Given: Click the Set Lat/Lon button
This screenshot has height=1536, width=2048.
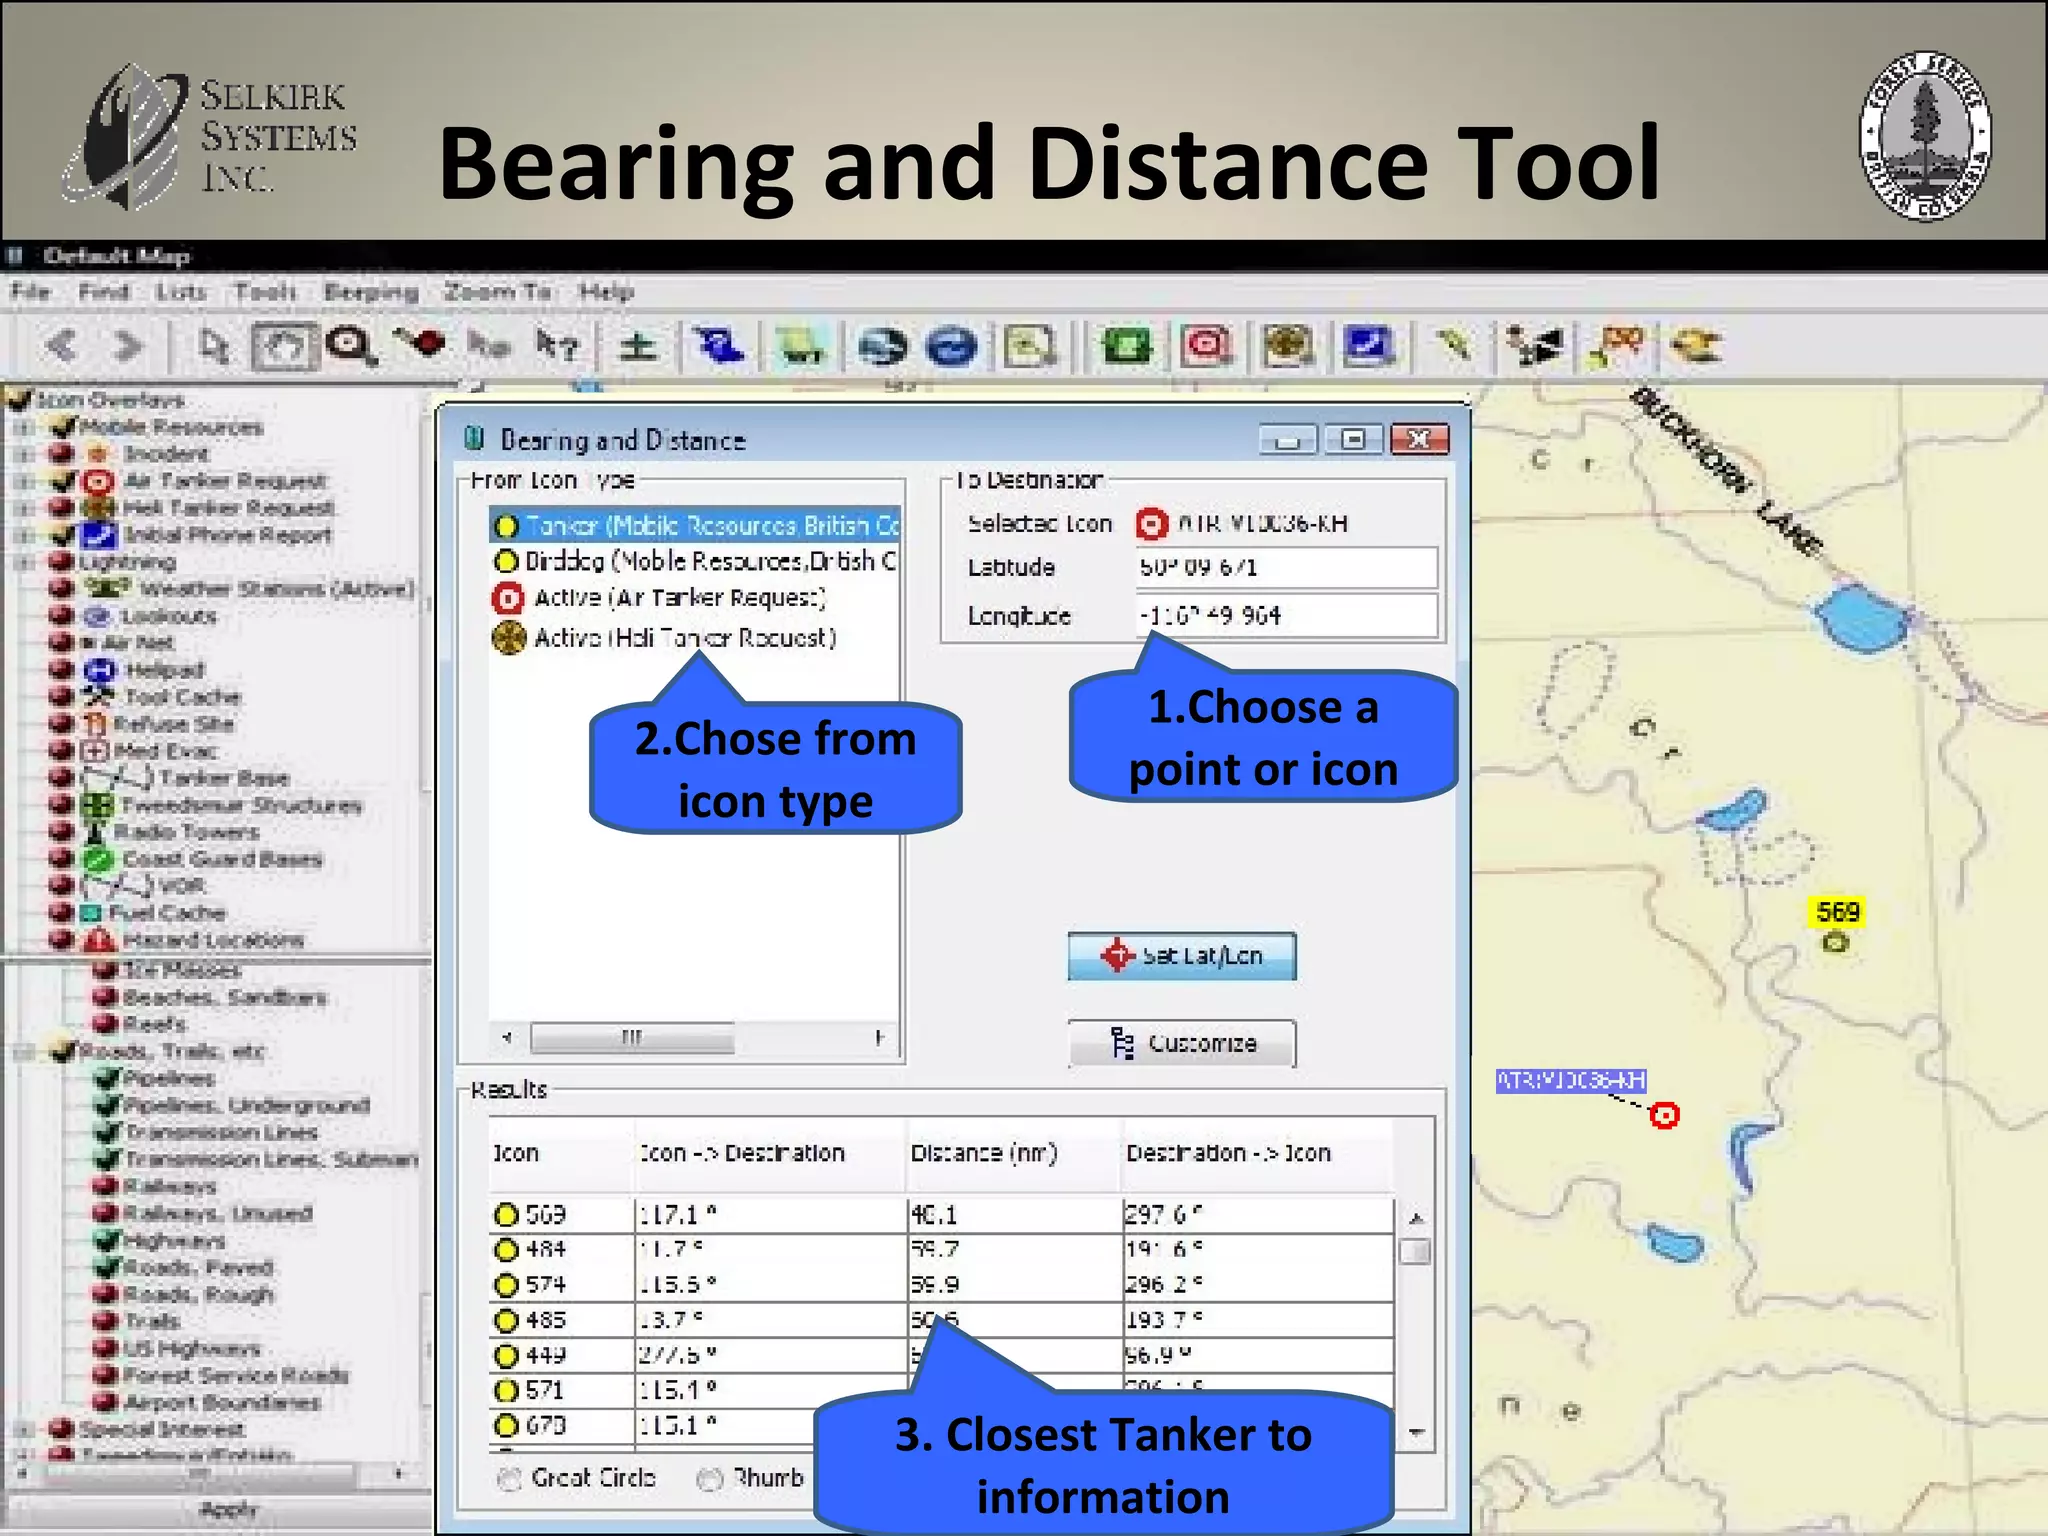Looking at the screenshot, I should point(1182,956).
